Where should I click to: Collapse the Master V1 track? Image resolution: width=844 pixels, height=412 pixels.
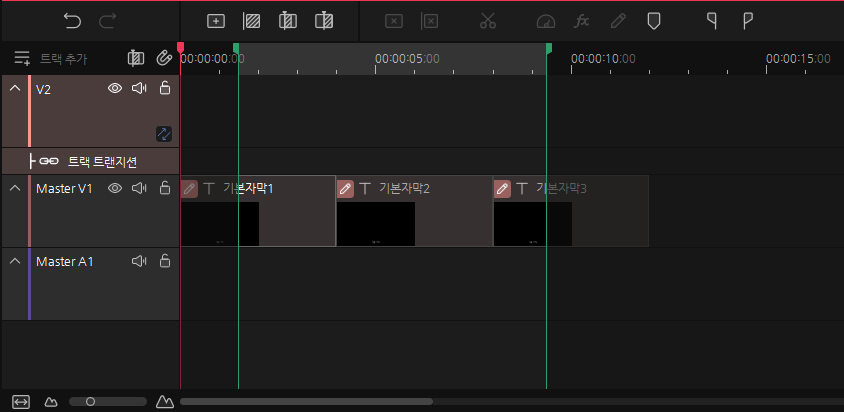point(15,188)
